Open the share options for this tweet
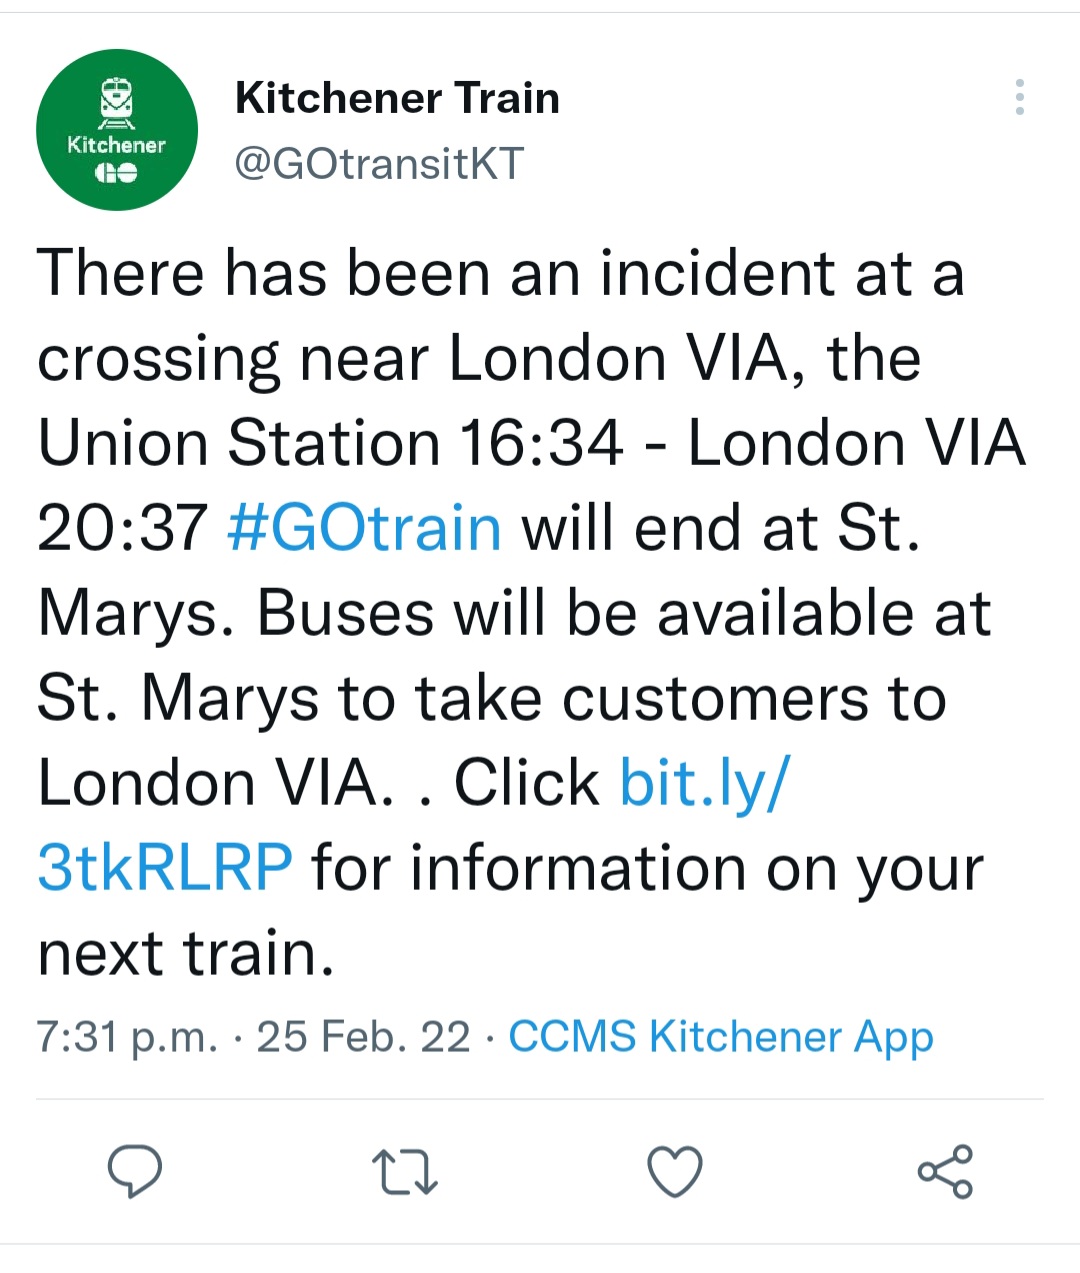The image size is (1080, 1273). (x=945, y=1171)
